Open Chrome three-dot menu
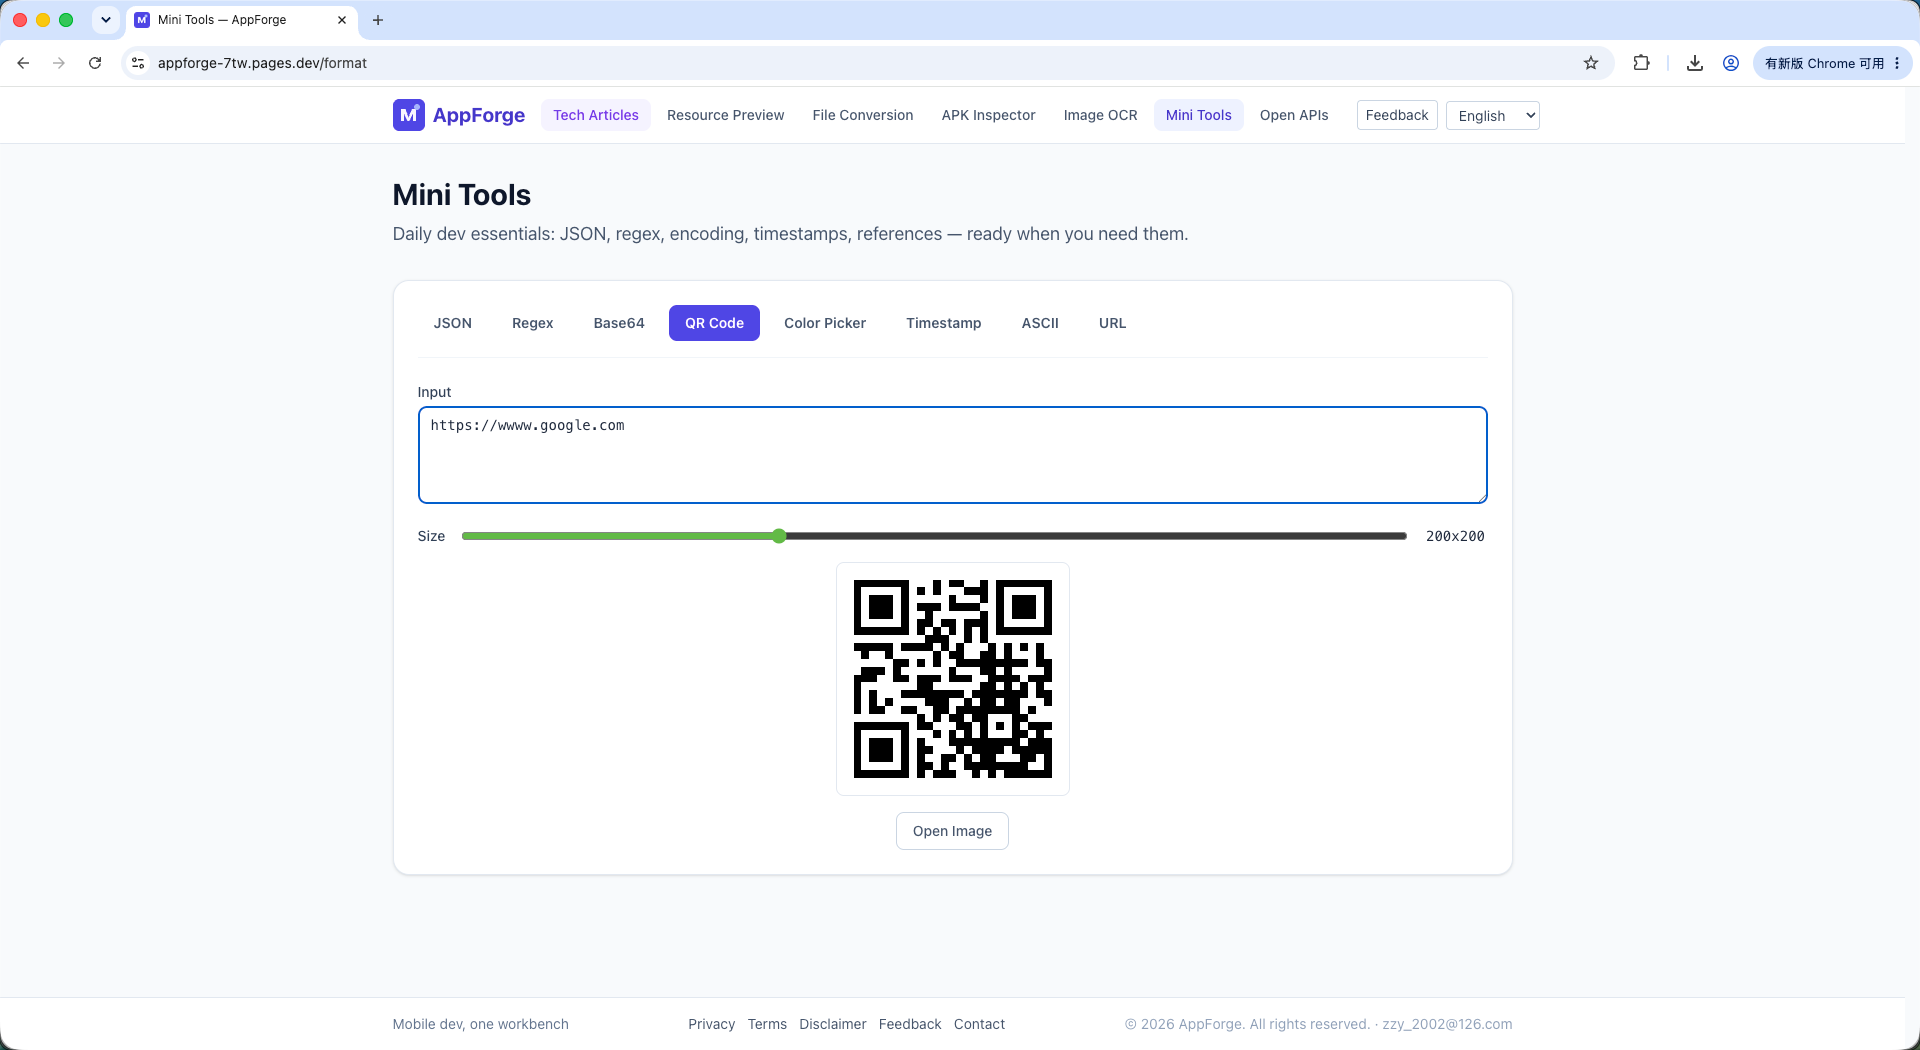The width and height of the screenshot is (1920, 1050). 1897,63
